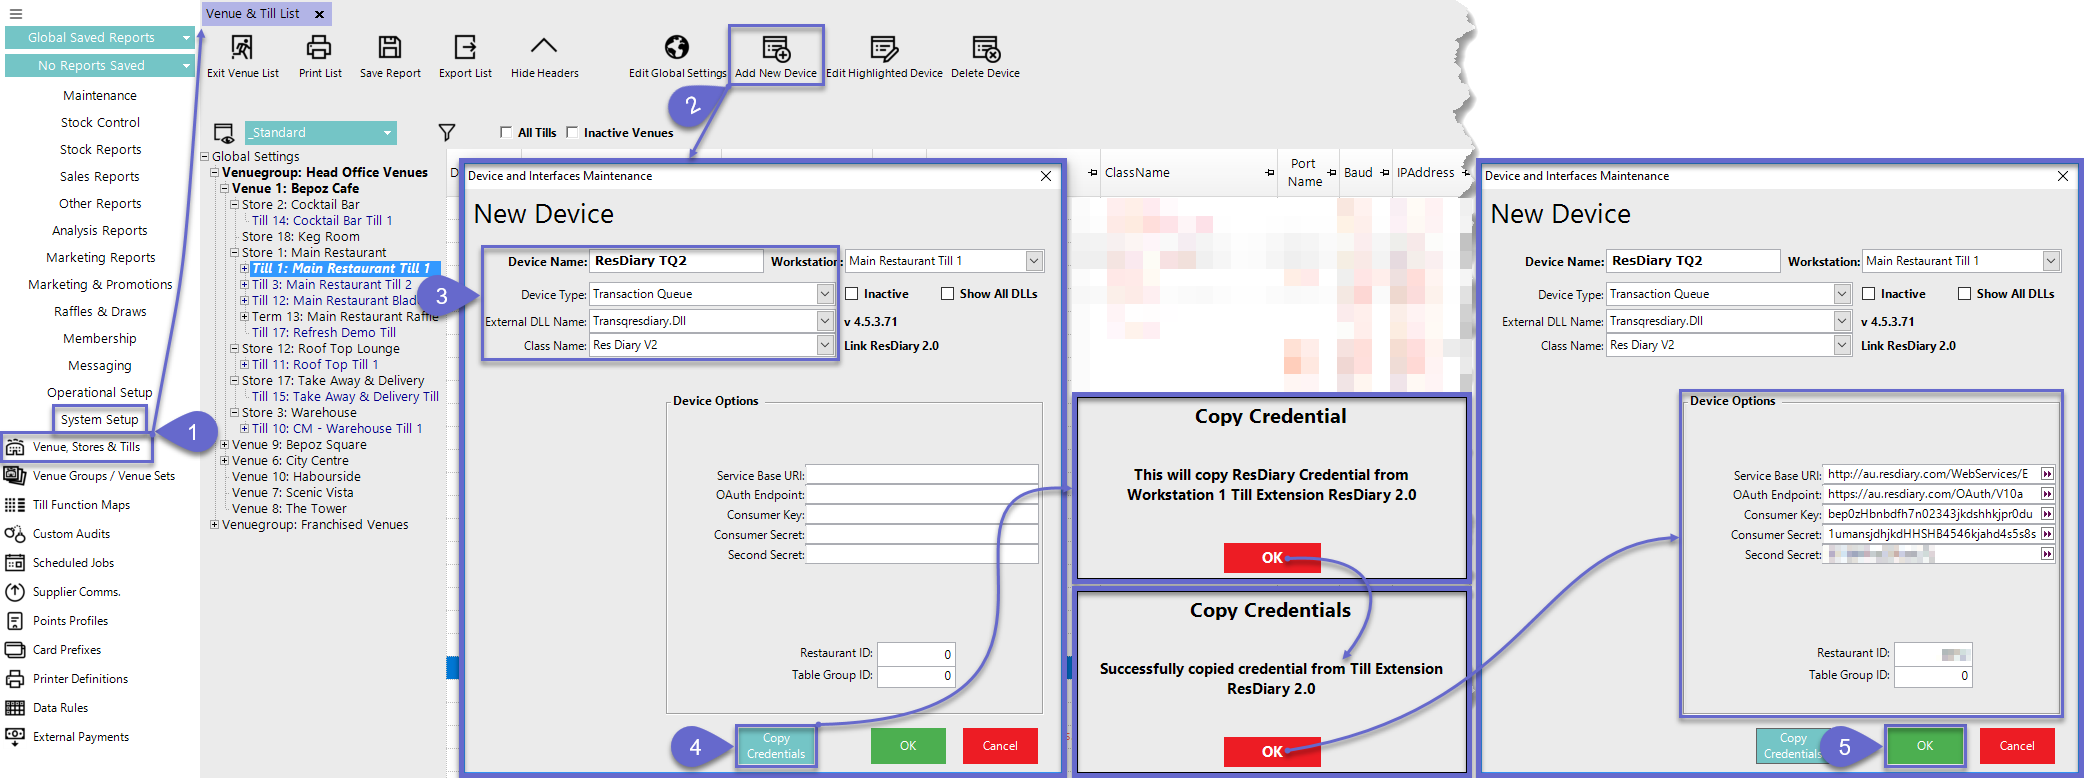
Task: Click Device Name field in left dialog
Action: [676, 261]
